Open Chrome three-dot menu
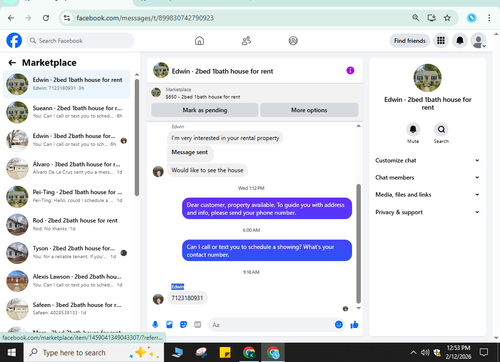The image size is (500, 362). (489, 18)
